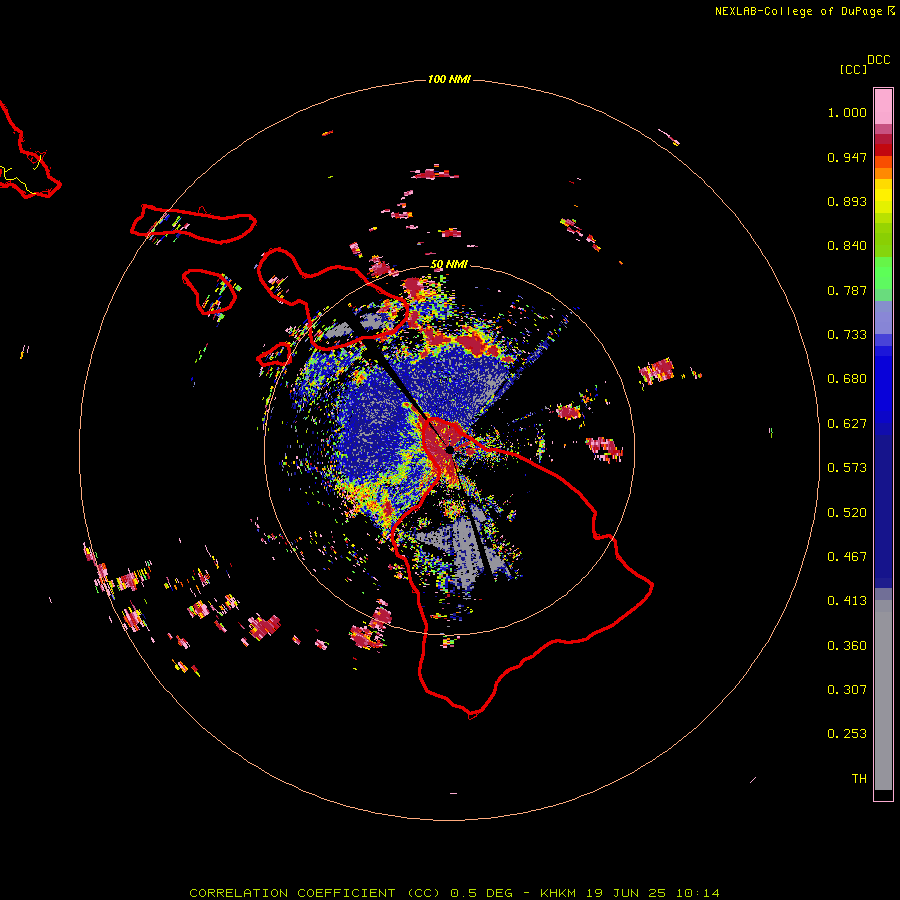Image resolution: width=900 pixels, height=900 pixels.
Task: Click the TH threshold label
Action: [859, 779]
